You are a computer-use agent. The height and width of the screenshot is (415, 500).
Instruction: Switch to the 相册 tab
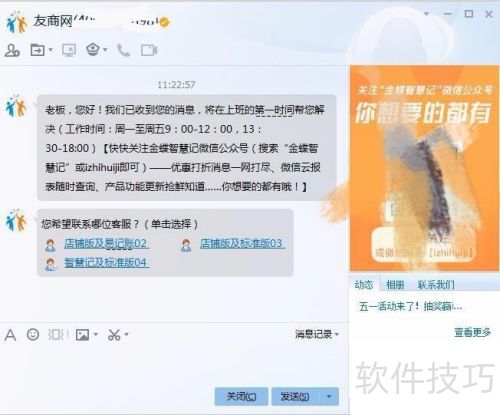pos(395,285)
